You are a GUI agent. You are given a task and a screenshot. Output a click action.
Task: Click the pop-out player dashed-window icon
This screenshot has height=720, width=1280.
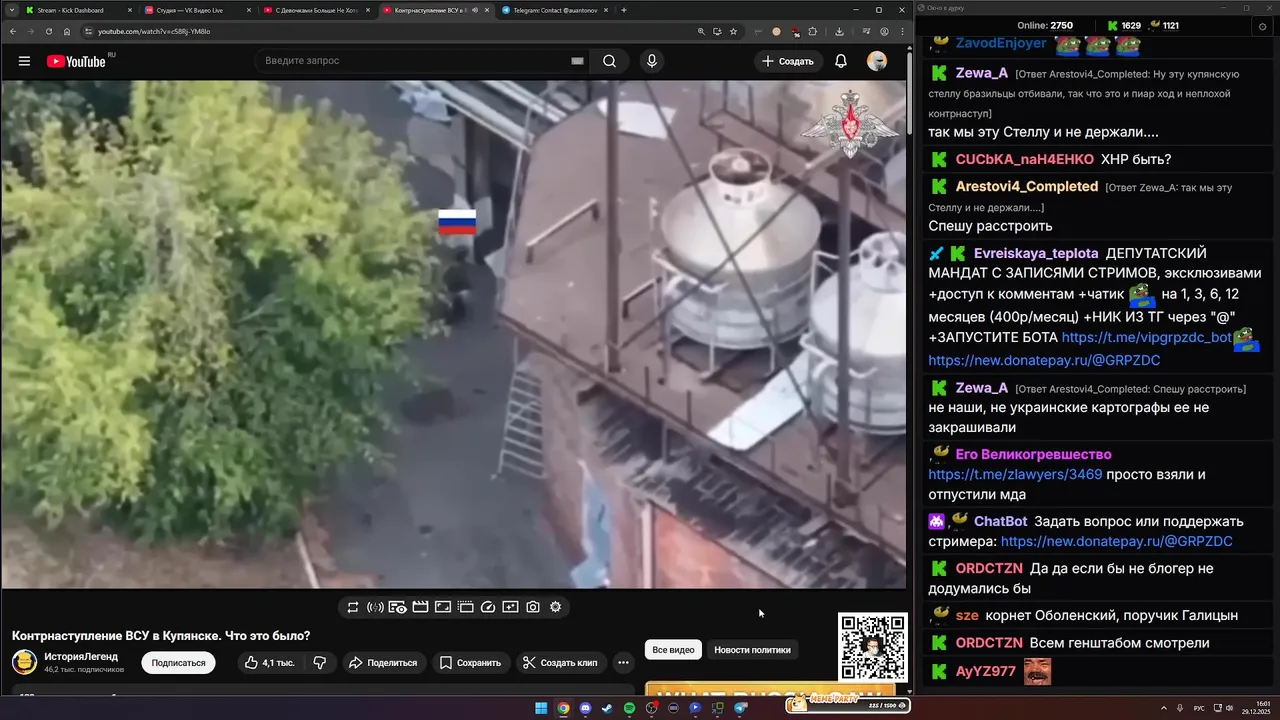465,607
